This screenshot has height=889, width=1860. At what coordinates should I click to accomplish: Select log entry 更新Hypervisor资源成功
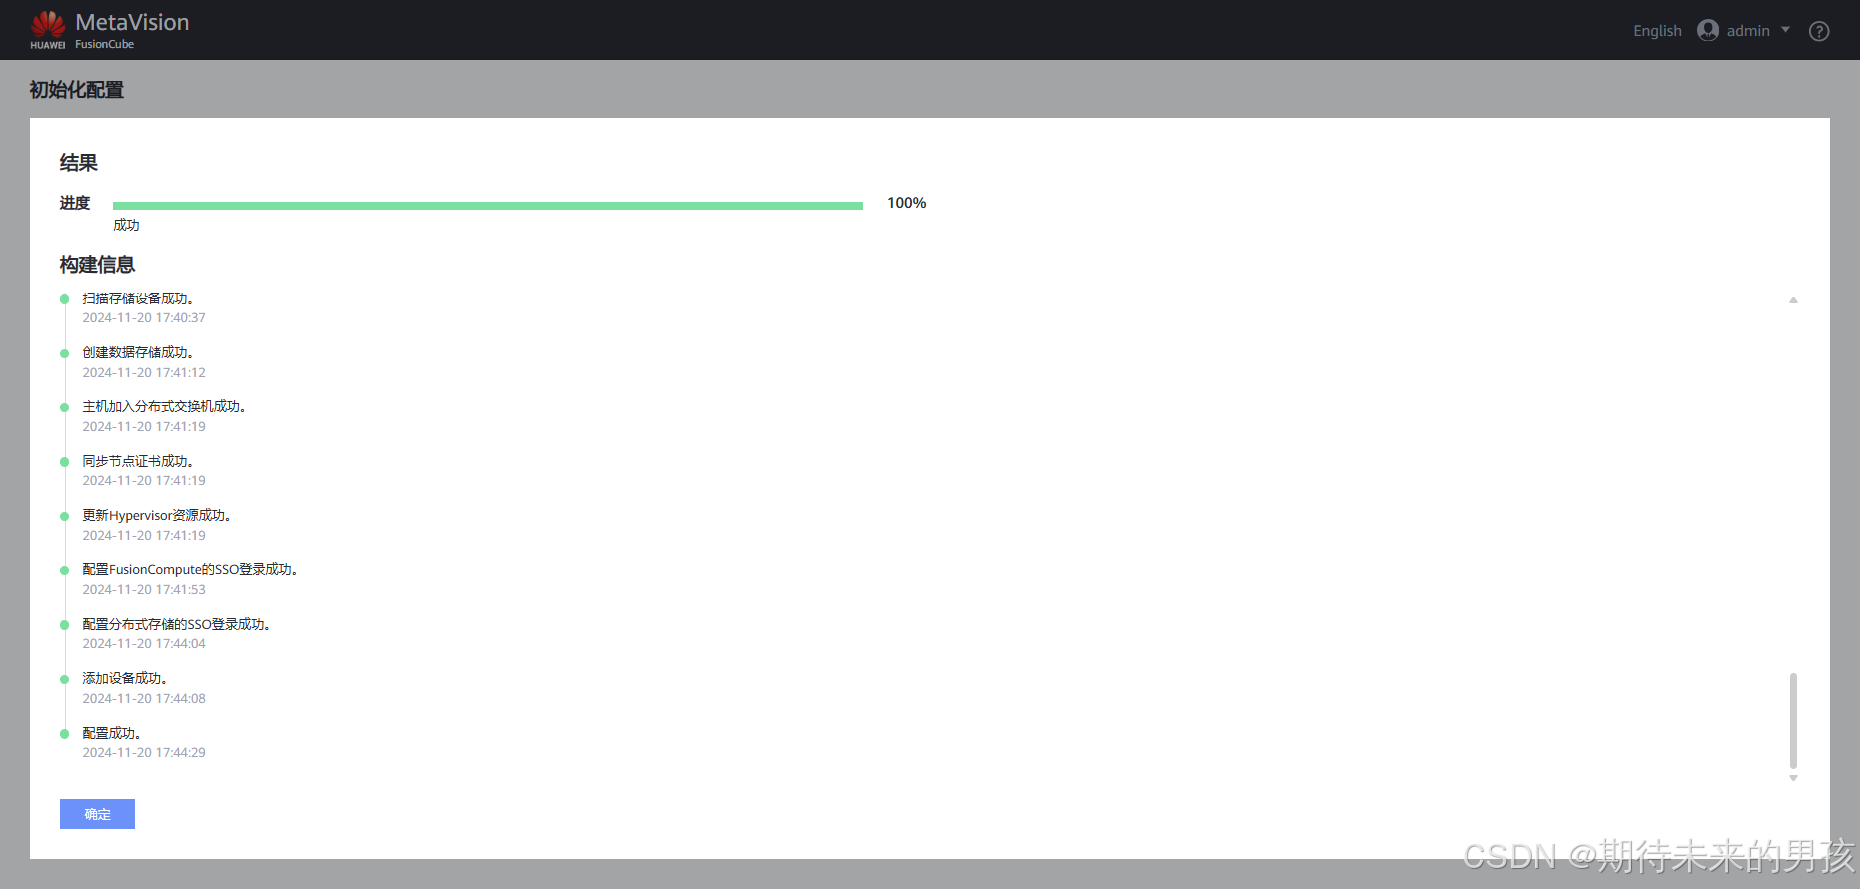point(157,515)
